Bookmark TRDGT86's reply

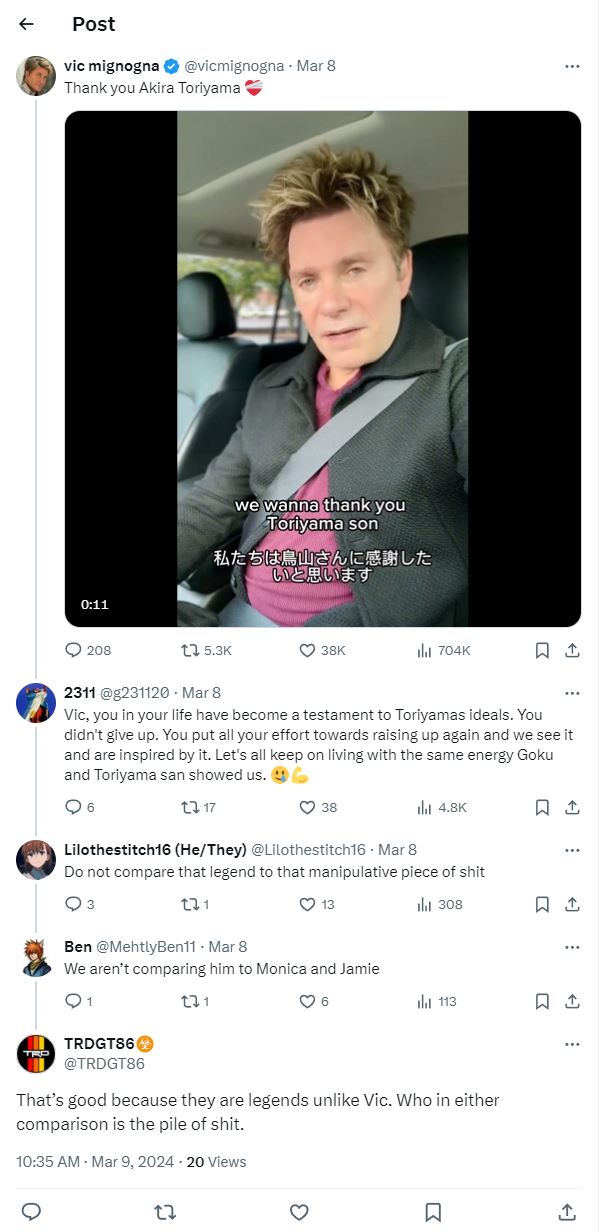434,1212
